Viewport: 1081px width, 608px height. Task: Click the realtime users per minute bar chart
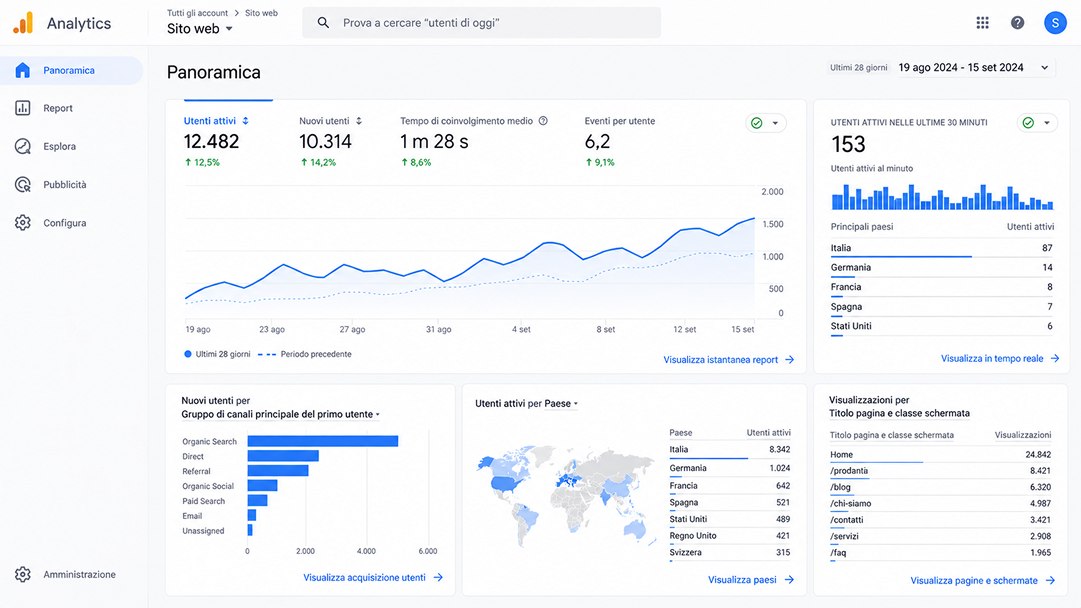(942, 196)
